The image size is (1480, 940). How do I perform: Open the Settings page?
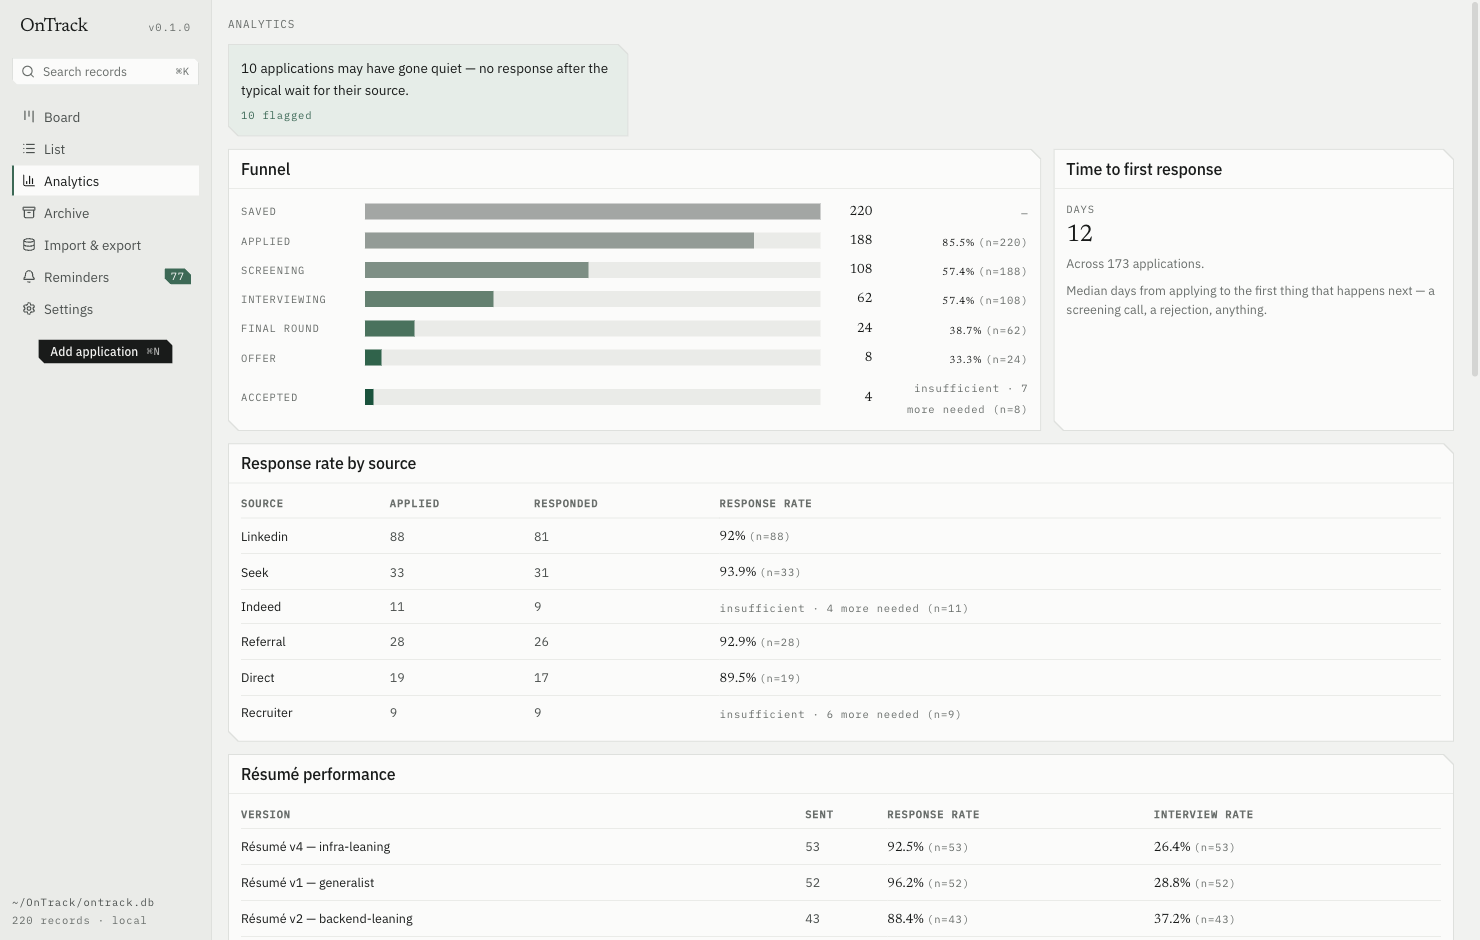coord(106,309)
